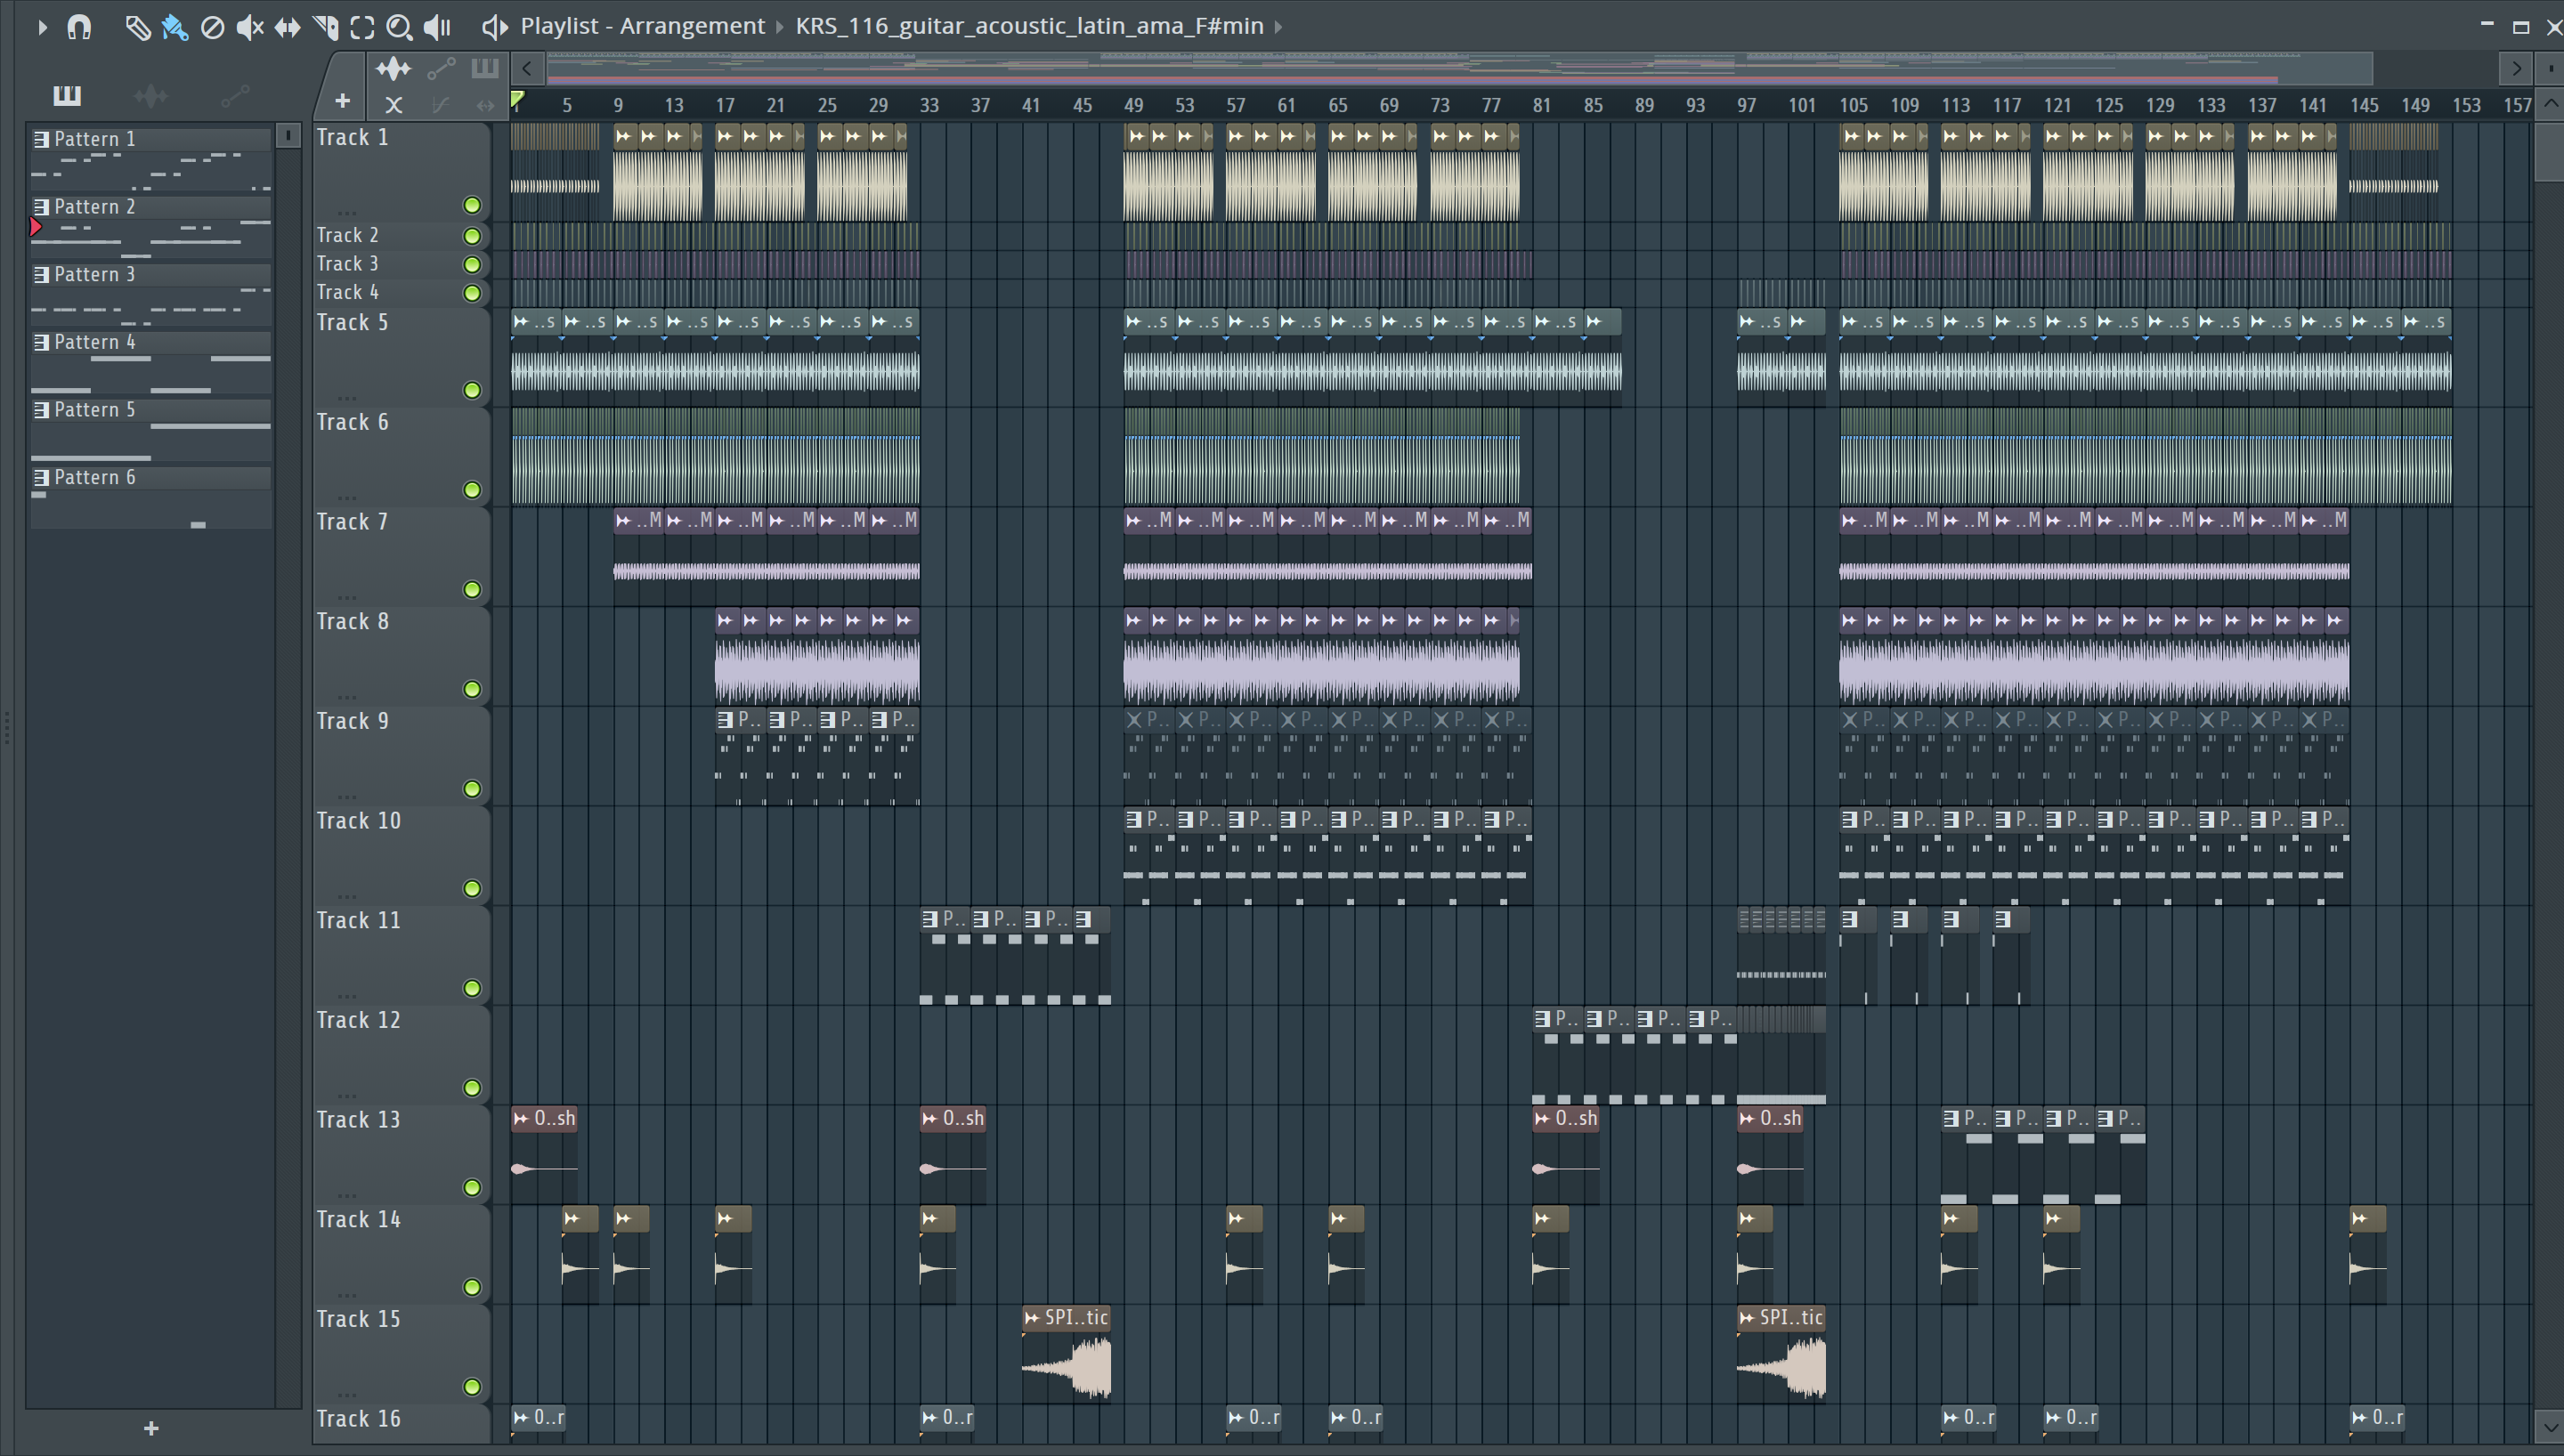The image size is (2564, 1456).
Task: Mute Track 8 using its green light
Action: coord(472,689)
